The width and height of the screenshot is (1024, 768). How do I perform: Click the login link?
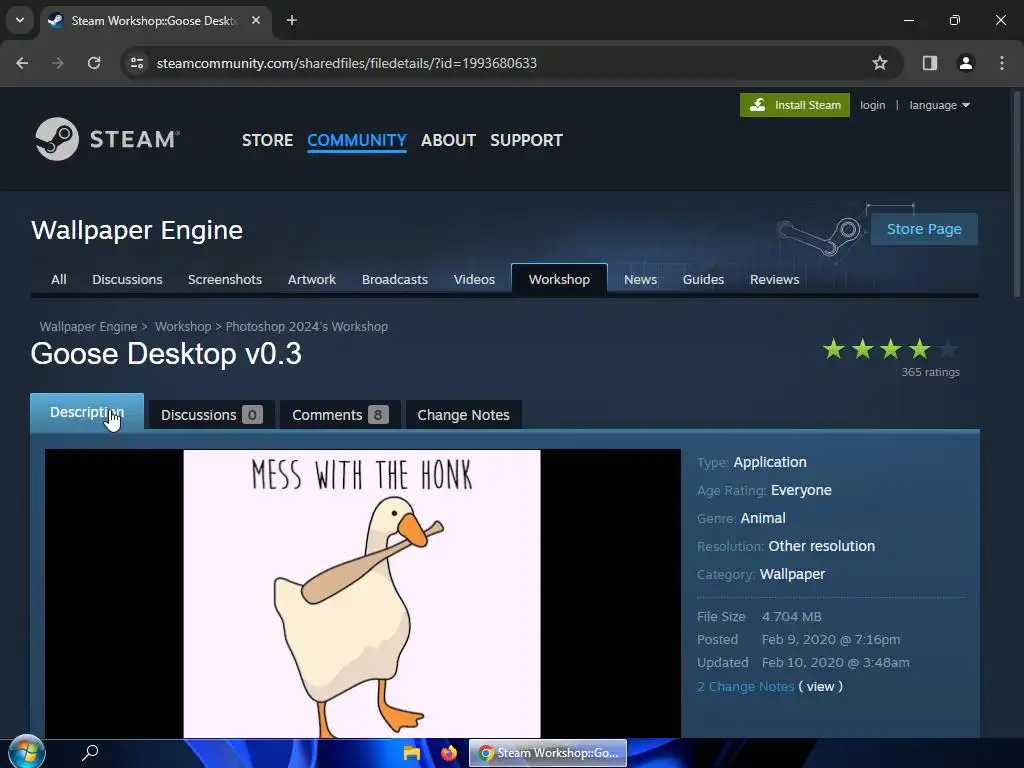[872, 105]
